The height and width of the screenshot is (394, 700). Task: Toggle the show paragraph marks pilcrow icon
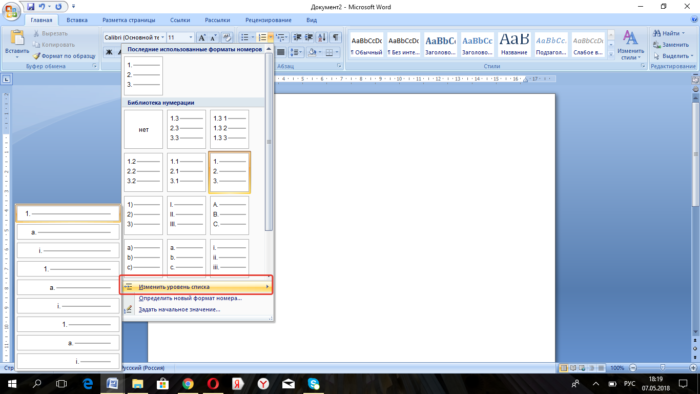[335, 37]
